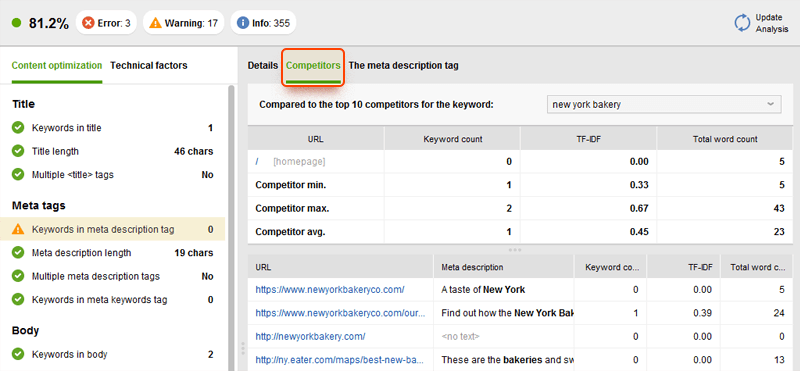Click green check icon beside Title length

pos(18,152)
